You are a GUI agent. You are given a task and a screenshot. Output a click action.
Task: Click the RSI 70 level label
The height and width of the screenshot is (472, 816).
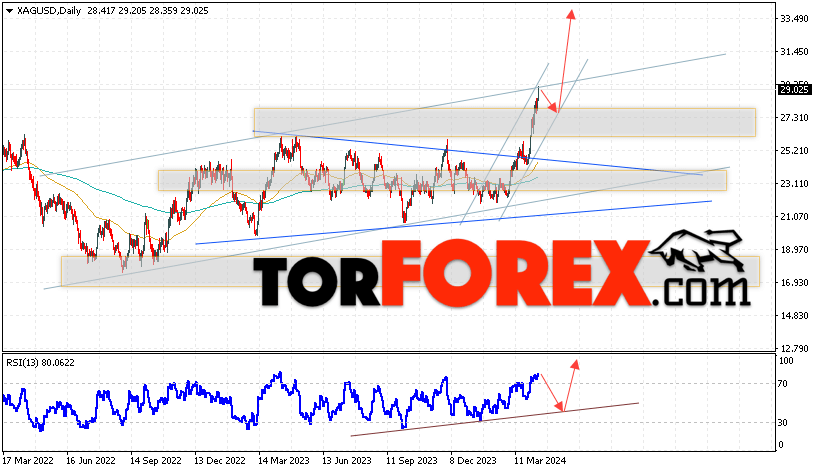(x=782, y=384)
